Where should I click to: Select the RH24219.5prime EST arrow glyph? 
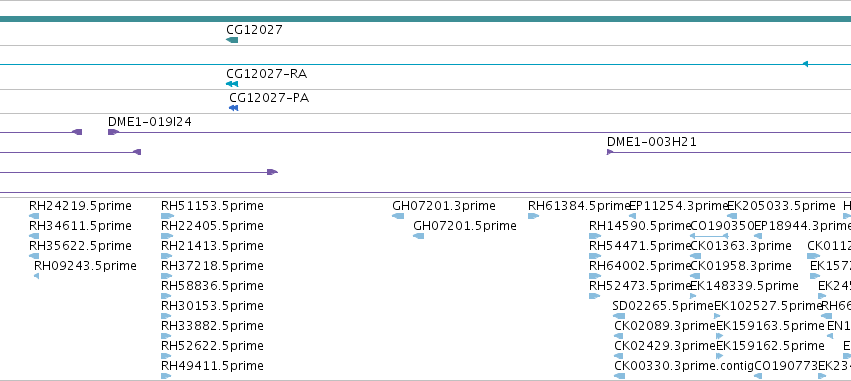(x=34, y=216)
